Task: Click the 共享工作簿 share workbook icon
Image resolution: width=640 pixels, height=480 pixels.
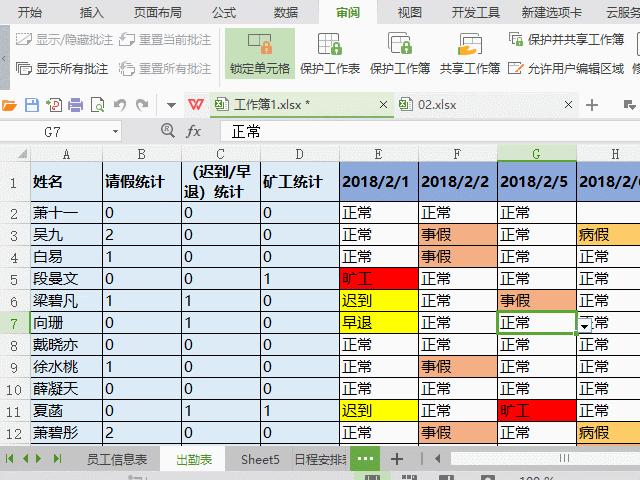Action: point(470,44)
